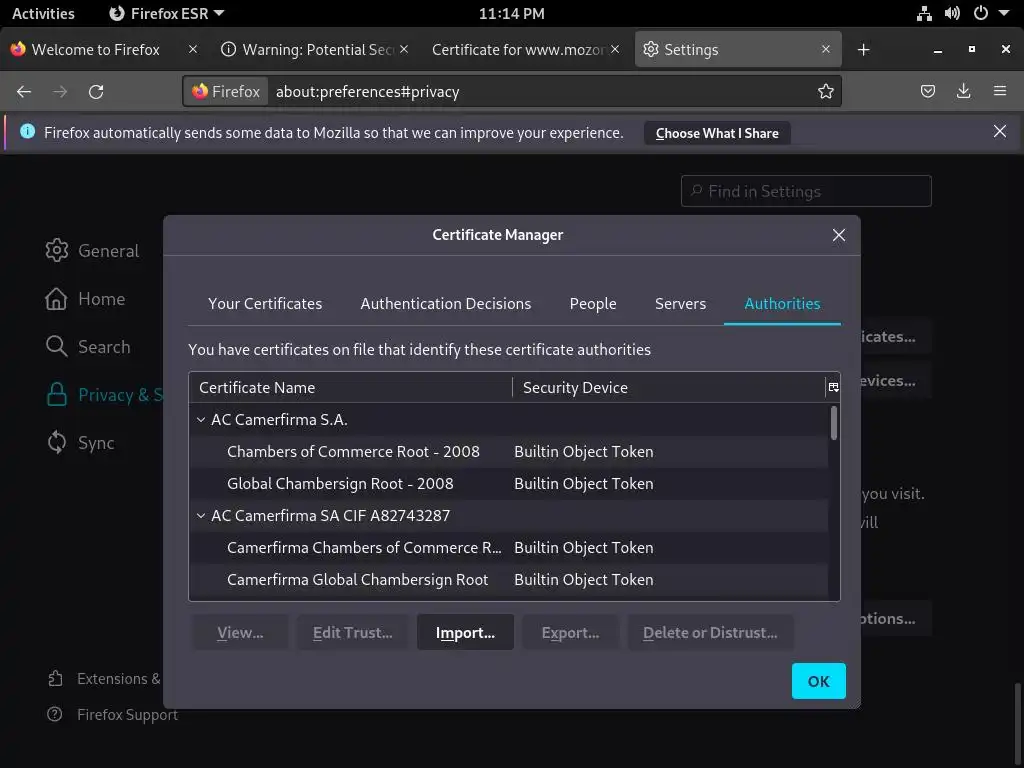Image resolution: width=1024 pixels, height=768 pixels.
Task: Click the Firefox identity icon in address bar
Action: click(226, 91)
